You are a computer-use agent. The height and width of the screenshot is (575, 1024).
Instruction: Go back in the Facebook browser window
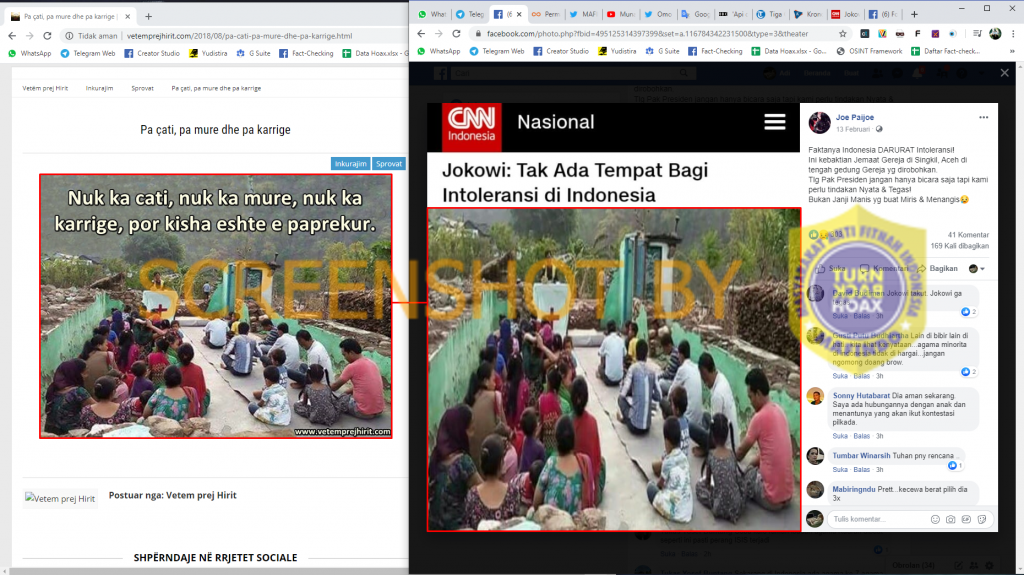(421, 33)
